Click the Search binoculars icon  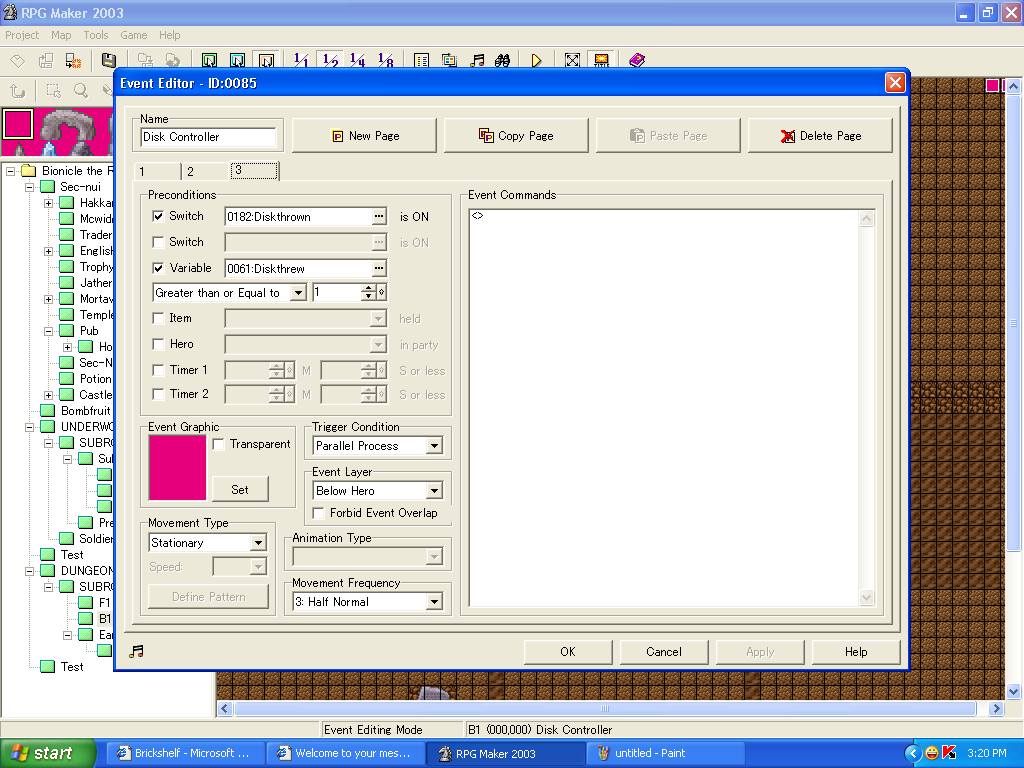[504, 59]
